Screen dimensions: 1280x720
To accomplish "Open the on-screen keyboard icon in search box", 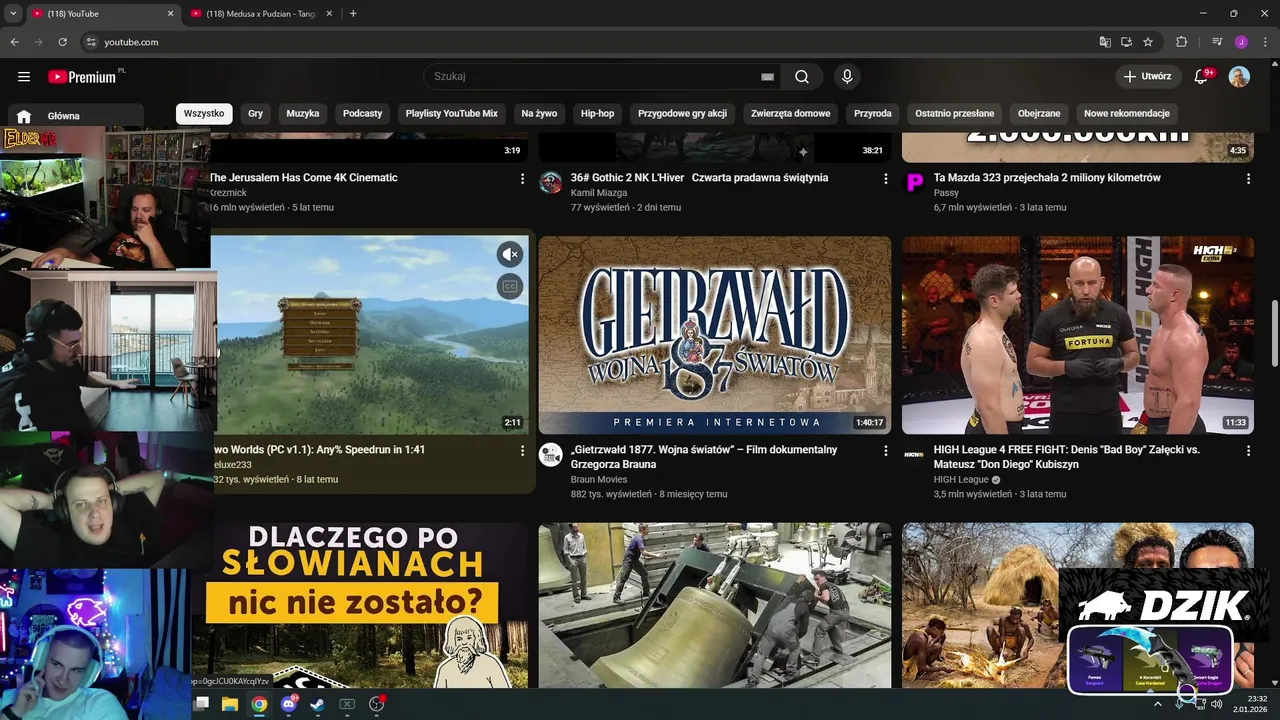I will 767,77.
